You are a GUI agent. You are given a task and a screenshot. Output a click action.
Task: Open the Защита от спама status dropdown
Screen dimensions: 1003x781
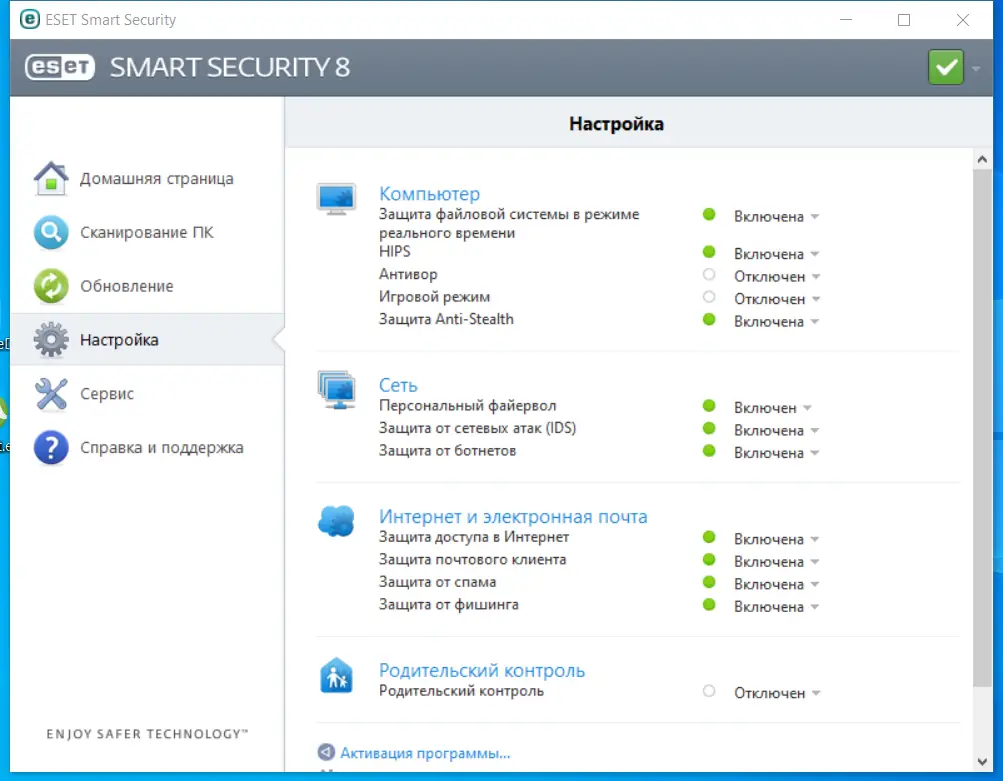coord(776,584)
